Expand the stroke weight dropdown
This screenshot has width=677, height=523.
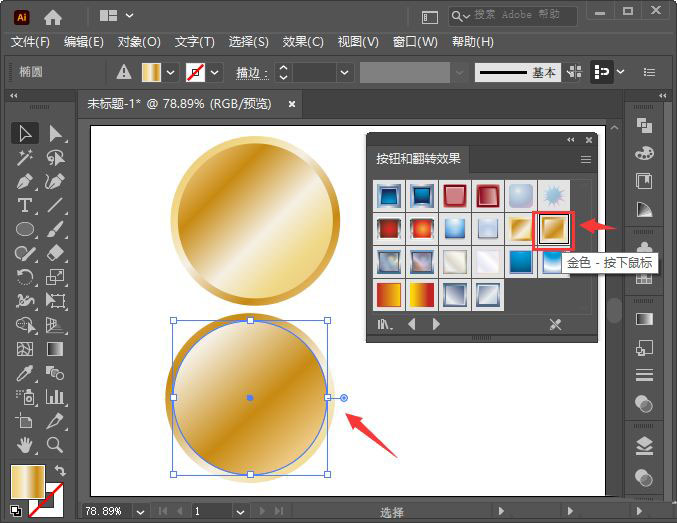pos(345,73)
